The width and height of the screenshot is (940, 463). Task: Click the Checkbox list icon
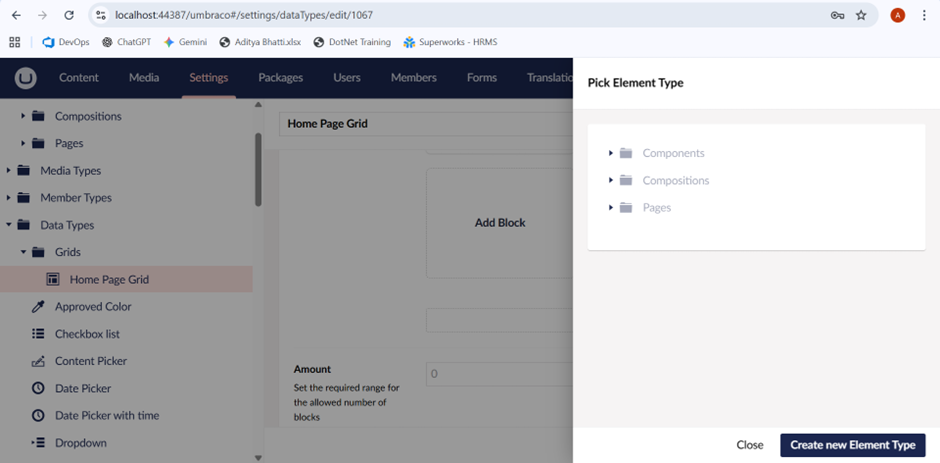pos(38,334)
